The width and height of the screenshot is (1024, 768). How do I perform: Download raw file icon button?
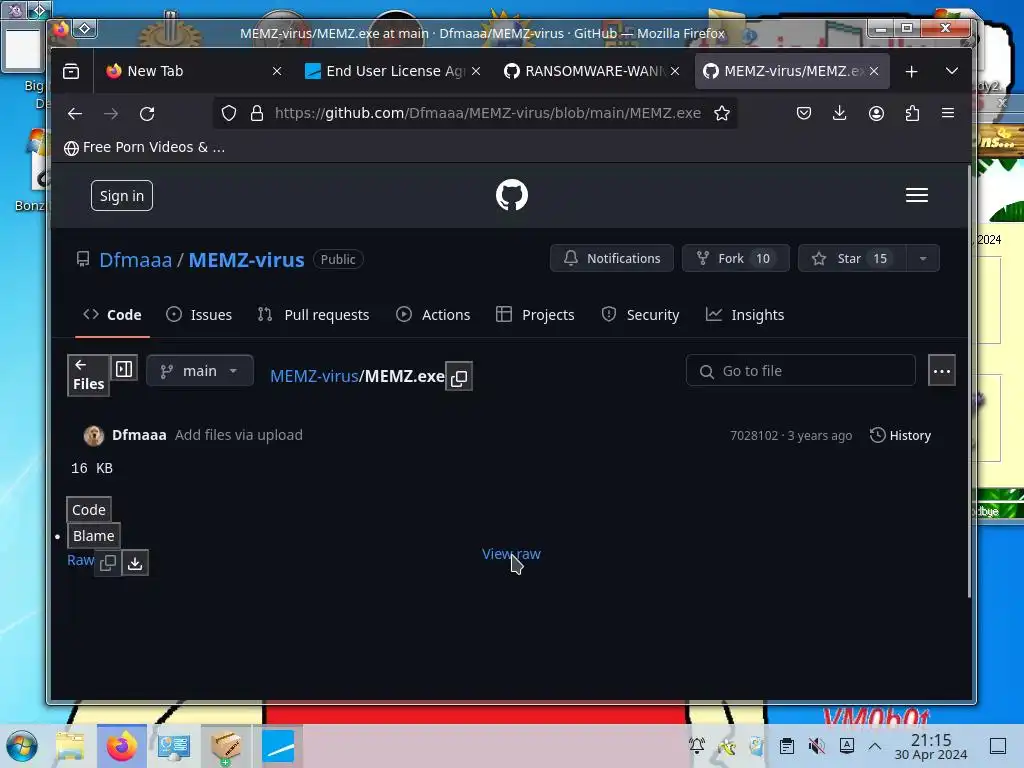[135, 562]
